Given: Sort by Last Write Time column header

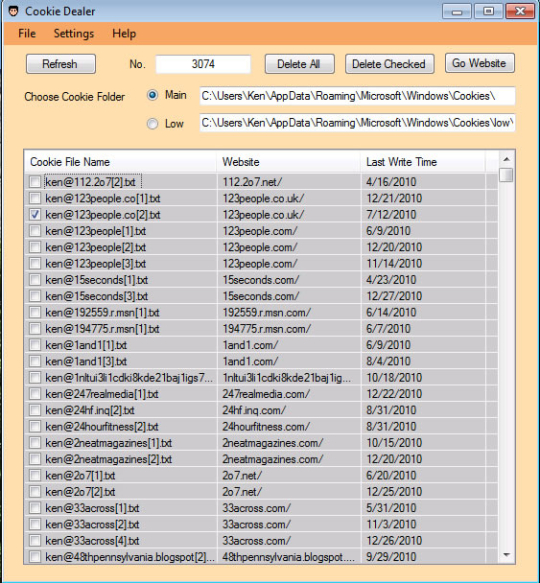Looking at the screenshot, I should pos(422,162).
